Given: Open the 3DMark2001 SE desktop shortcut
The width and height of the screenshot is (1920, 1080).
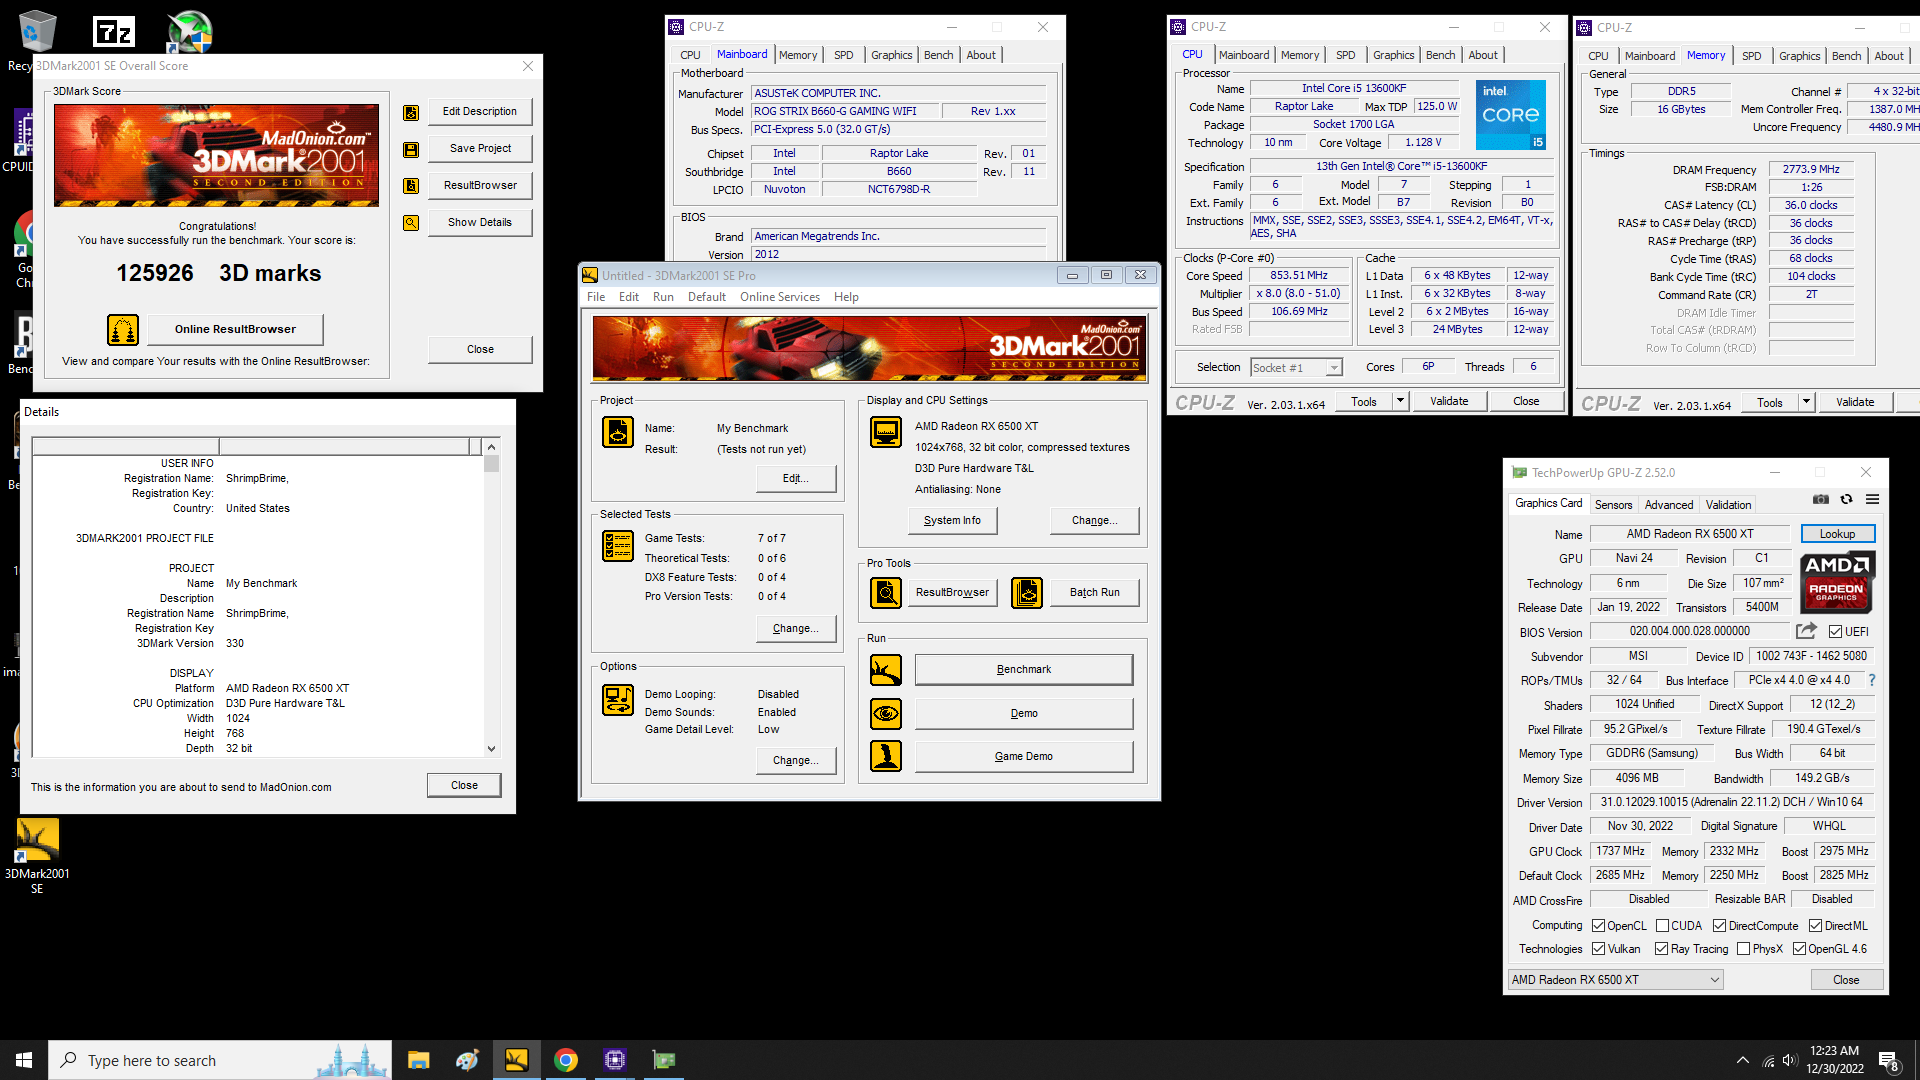Looking at the screenshot, I should pos(37,856).
